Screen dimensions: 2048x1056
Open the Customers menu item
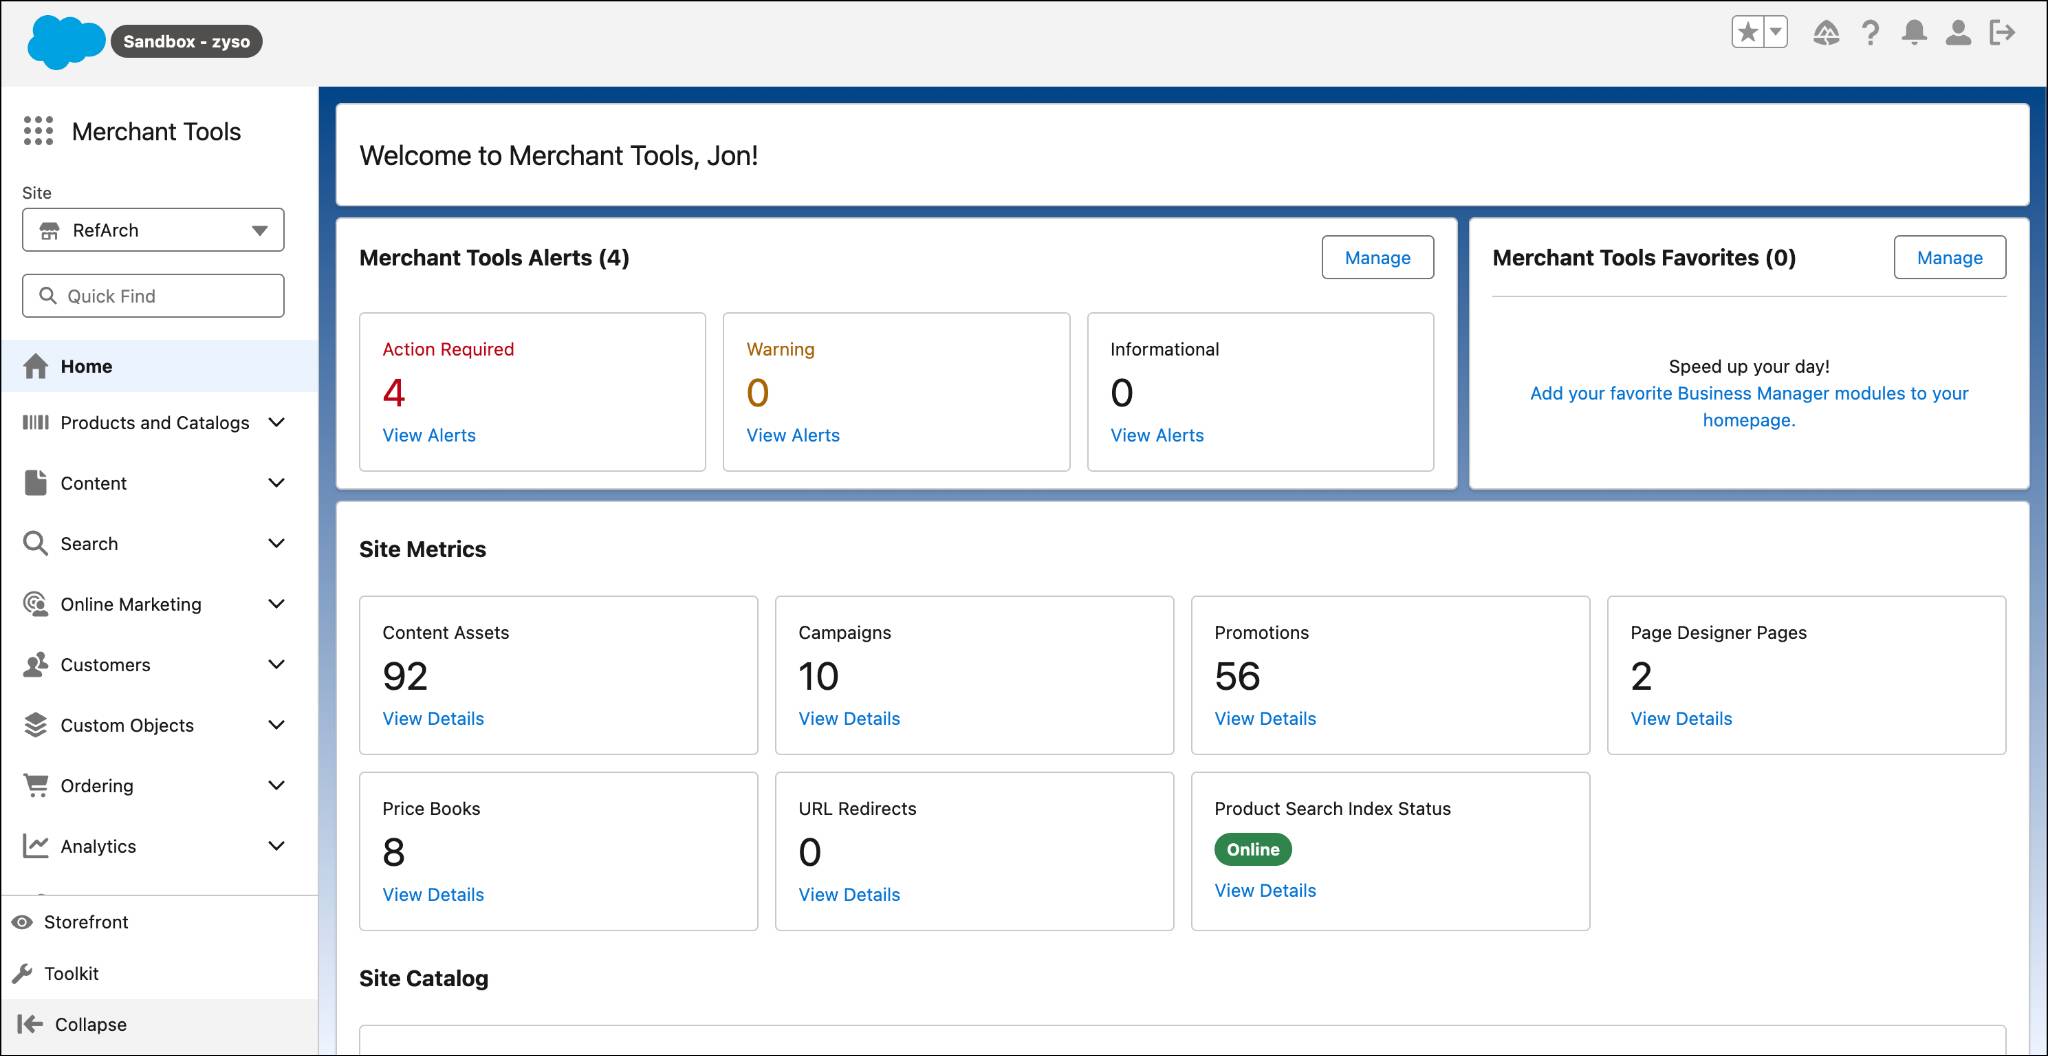click(106, 664)
